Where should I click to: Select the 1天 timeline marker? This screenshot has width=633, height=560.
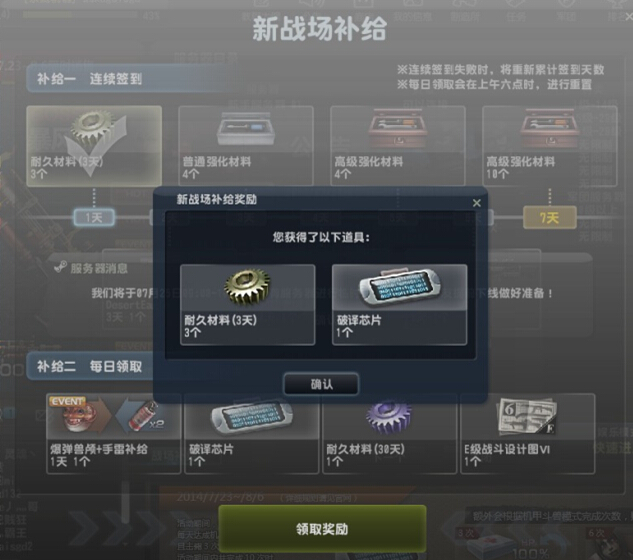pos(94,218)
